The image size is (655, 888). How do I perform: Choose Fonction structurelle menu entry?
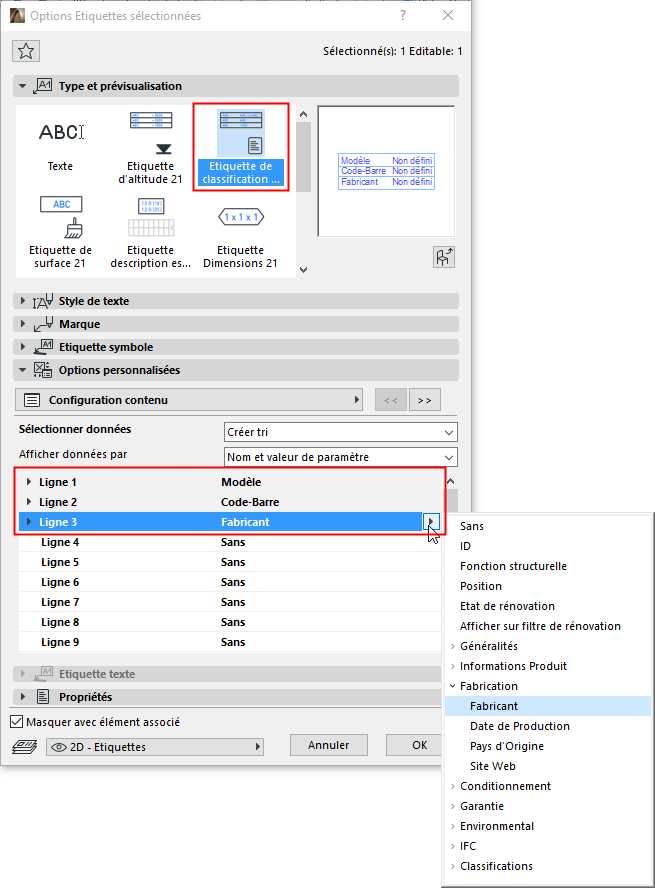513,566
